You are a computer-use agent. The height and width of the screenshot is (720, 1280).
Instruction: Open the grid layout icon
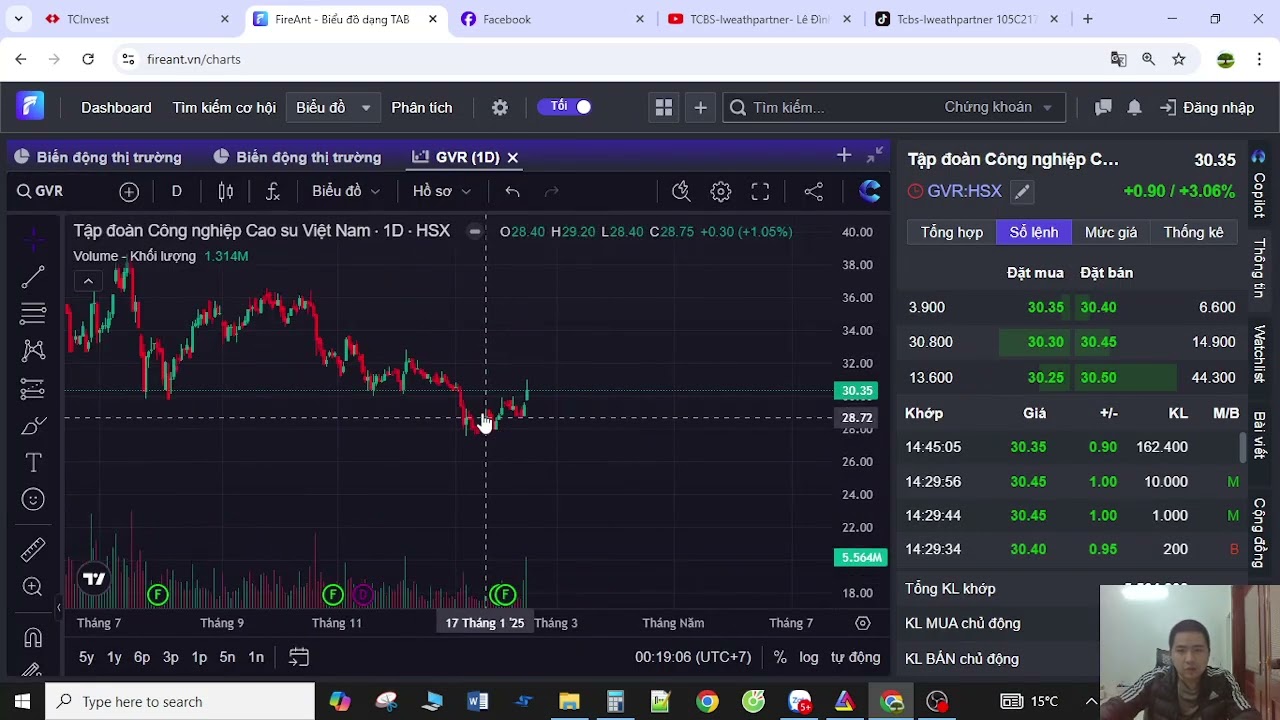663,107
